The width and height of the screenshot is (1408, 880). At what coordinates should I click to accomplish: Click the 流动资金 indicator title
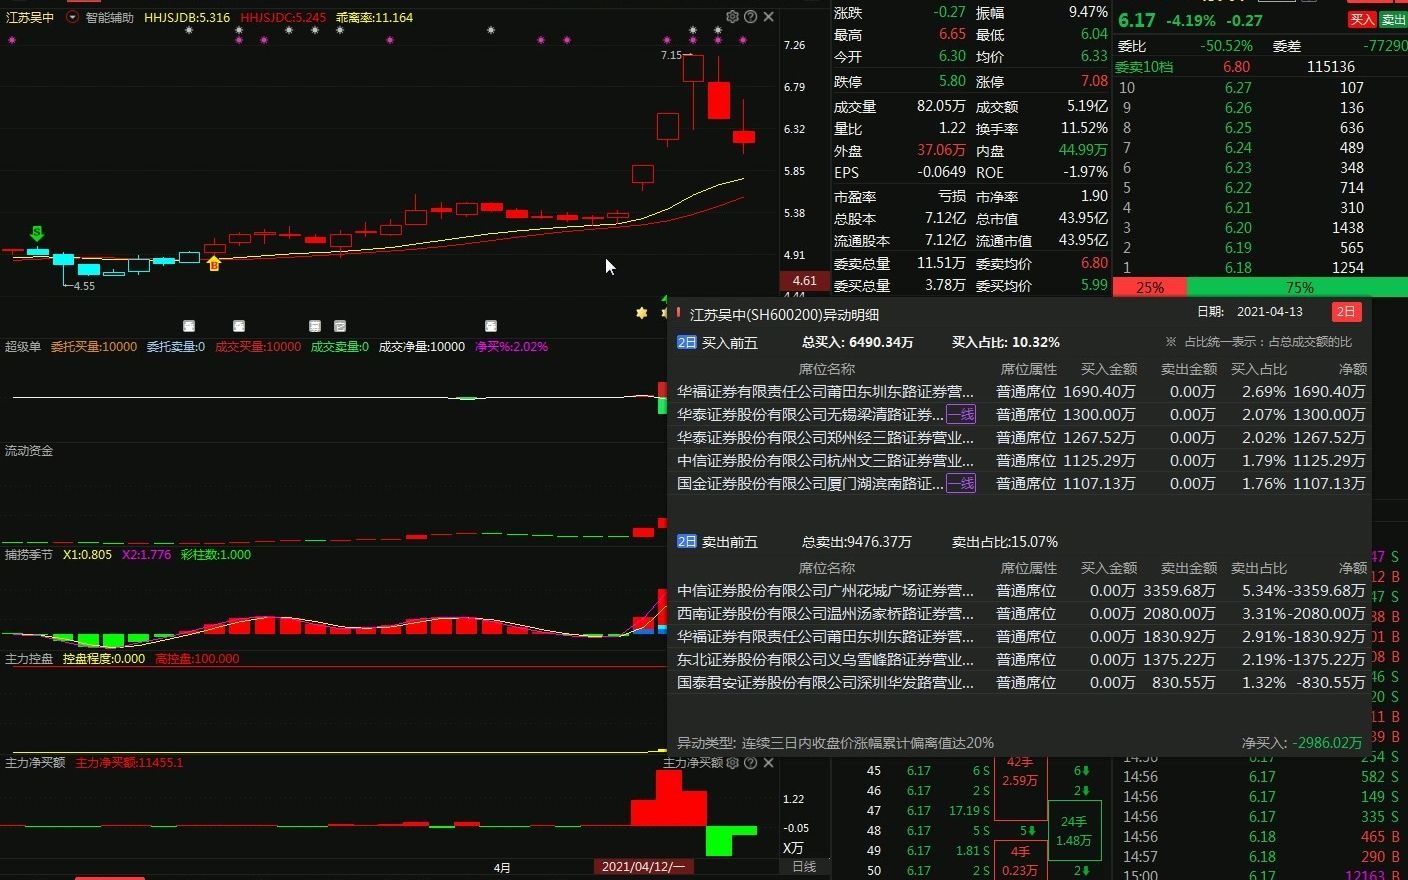29,451
